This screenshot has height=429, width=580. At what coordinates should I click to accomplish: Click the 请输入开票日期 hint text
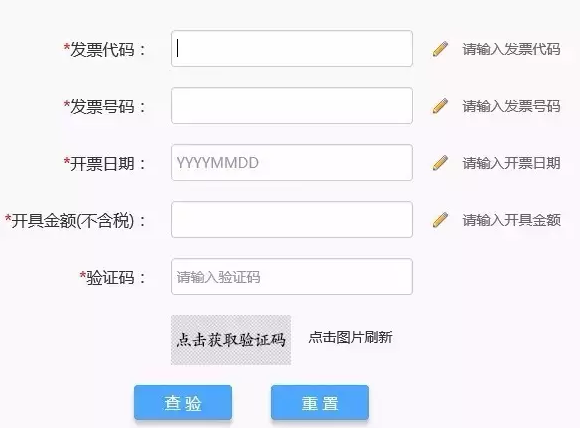pos(511,163)
